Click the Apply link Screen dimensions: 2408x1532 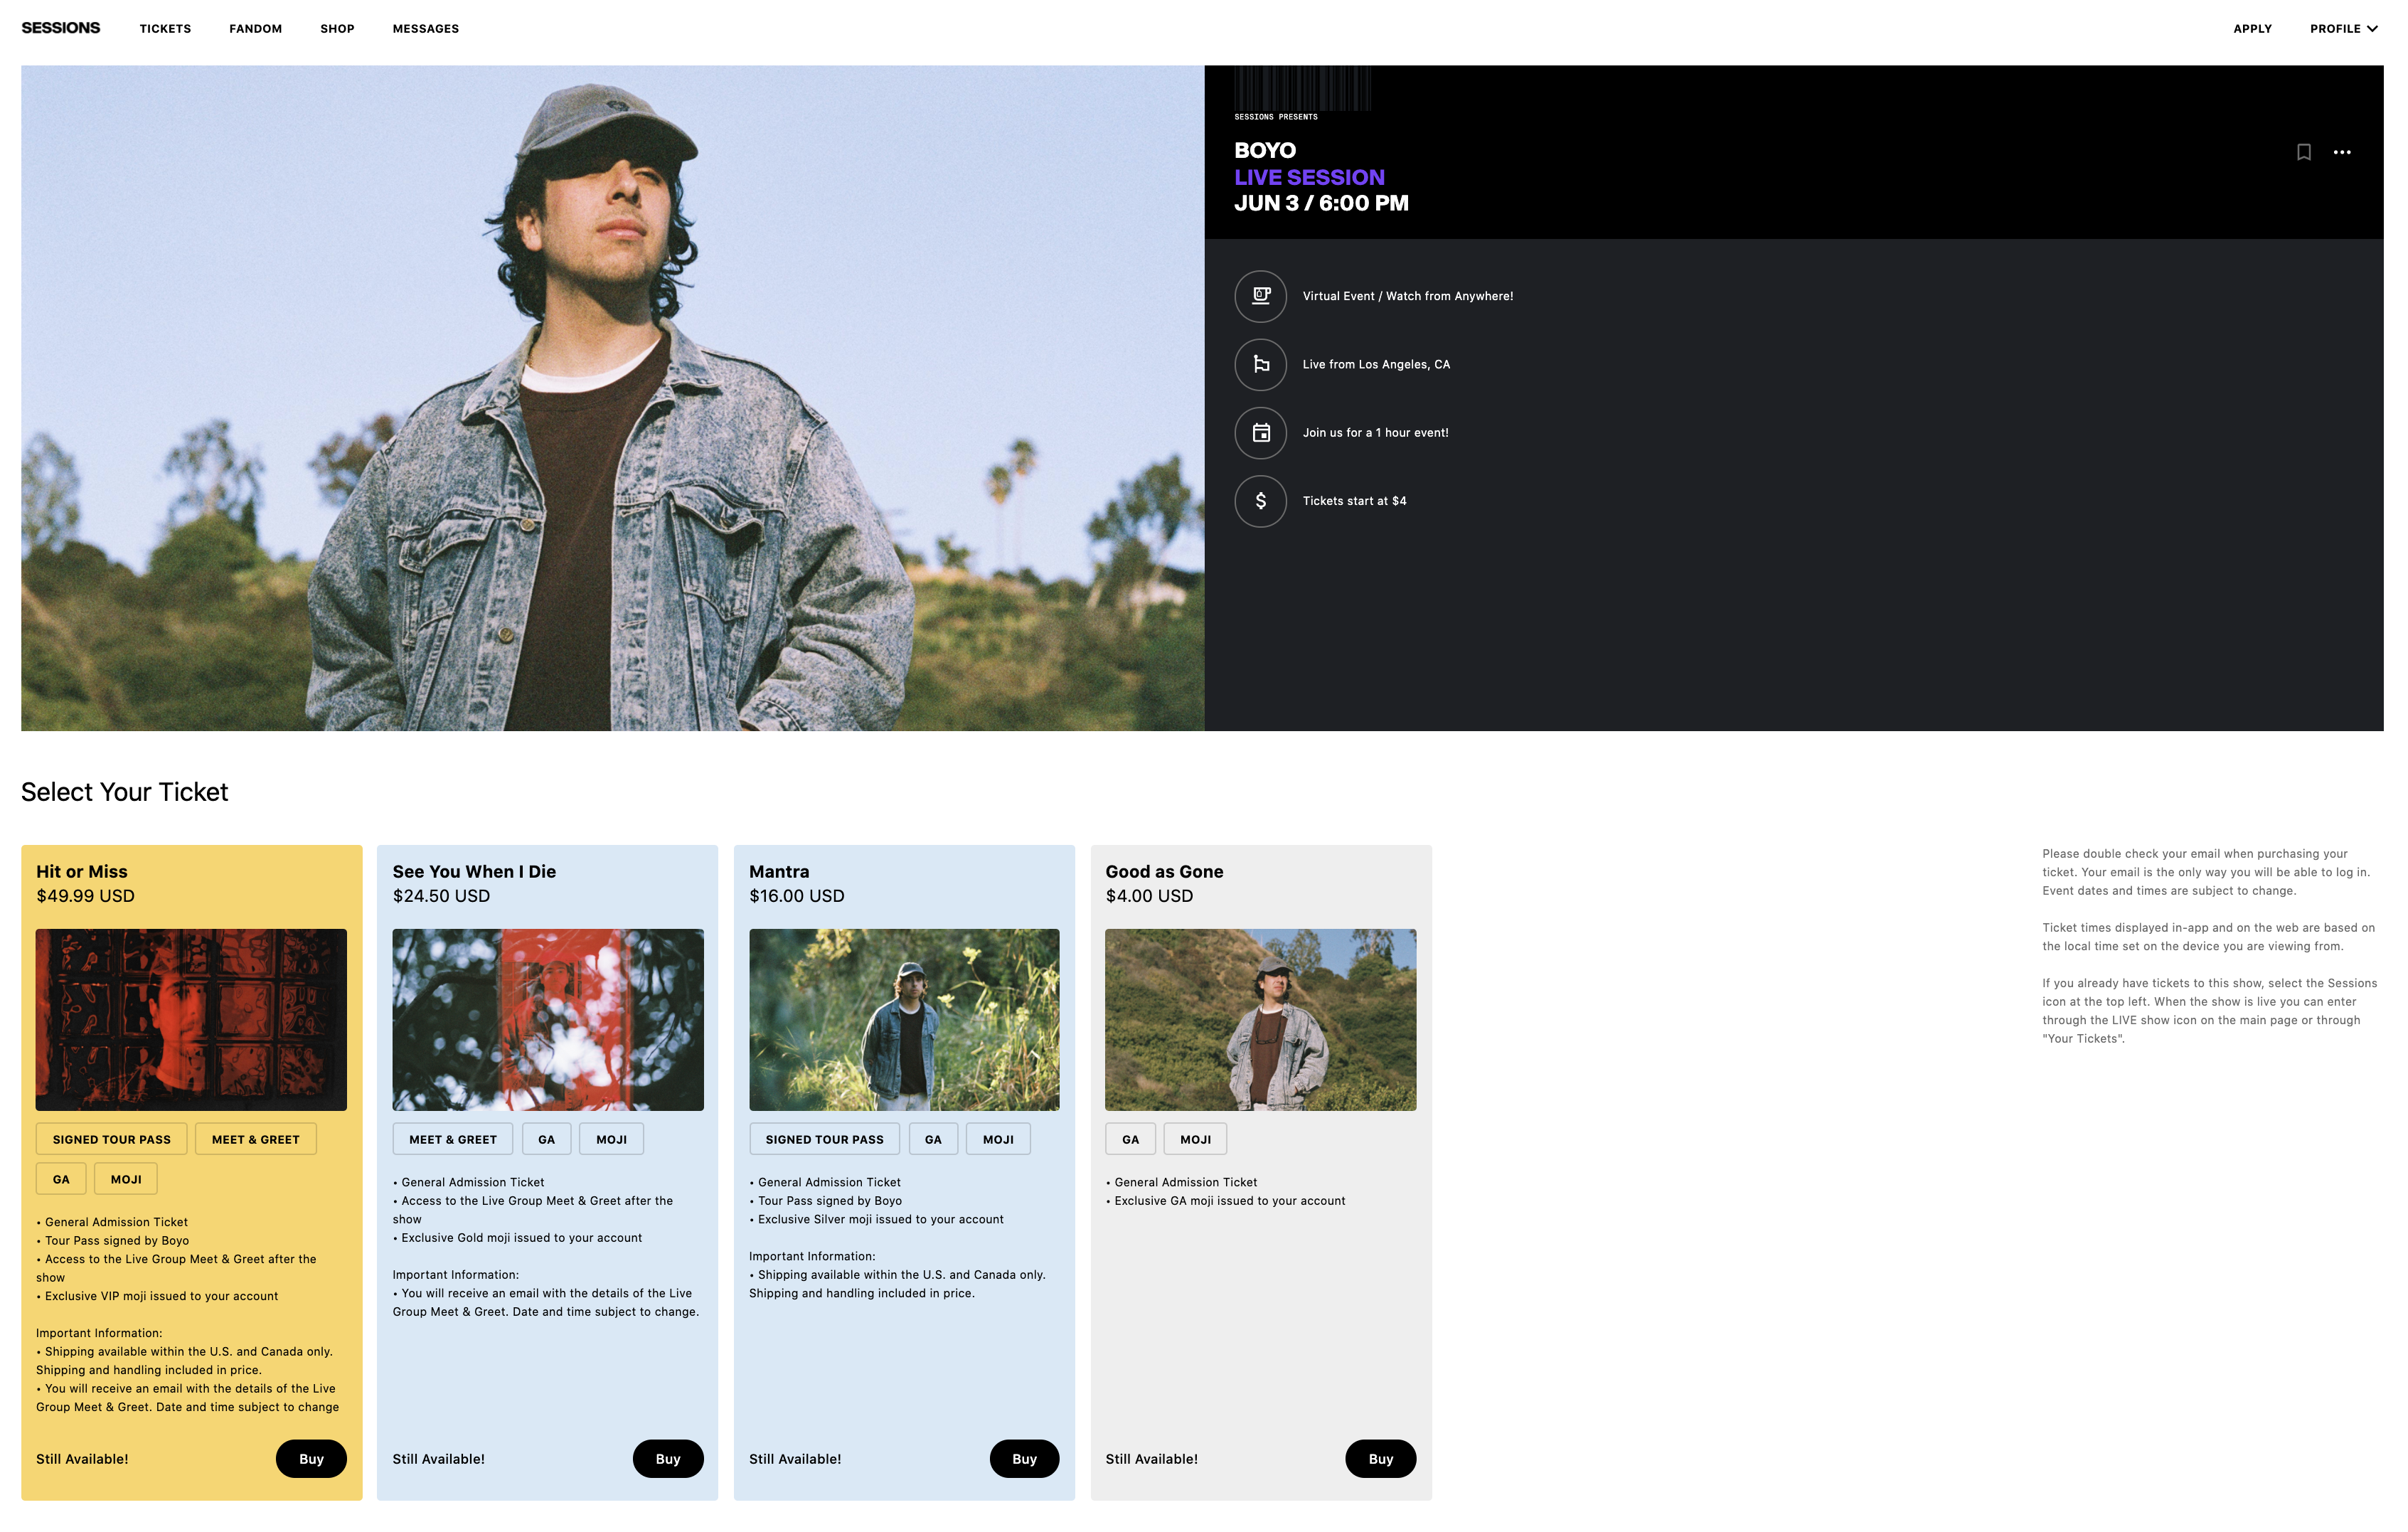tap(2252, 29)
